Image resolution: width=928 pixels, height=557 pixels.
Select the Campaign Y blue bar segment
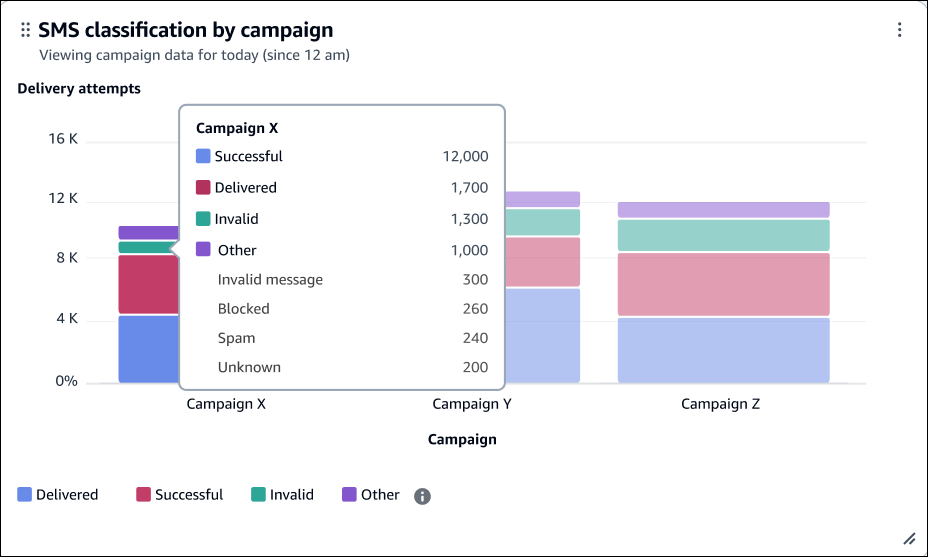click(542, 335)
